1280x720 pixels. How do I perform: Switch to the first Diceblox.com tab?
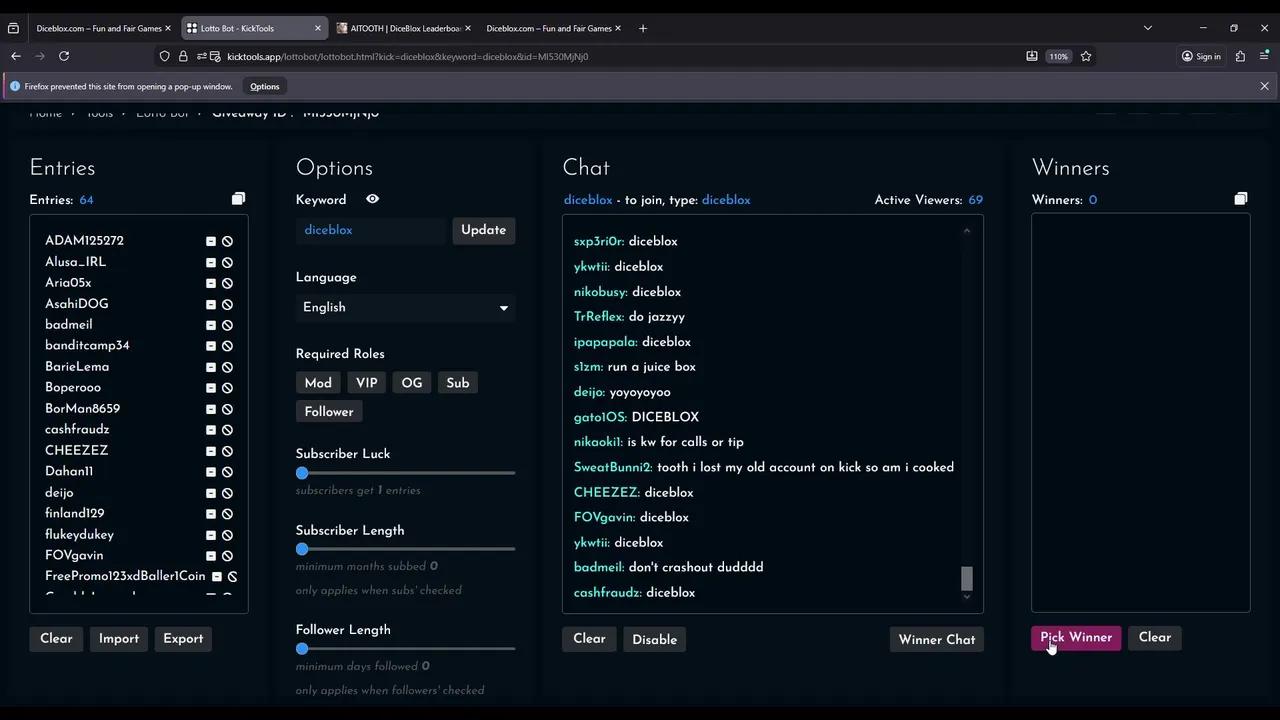98,28
